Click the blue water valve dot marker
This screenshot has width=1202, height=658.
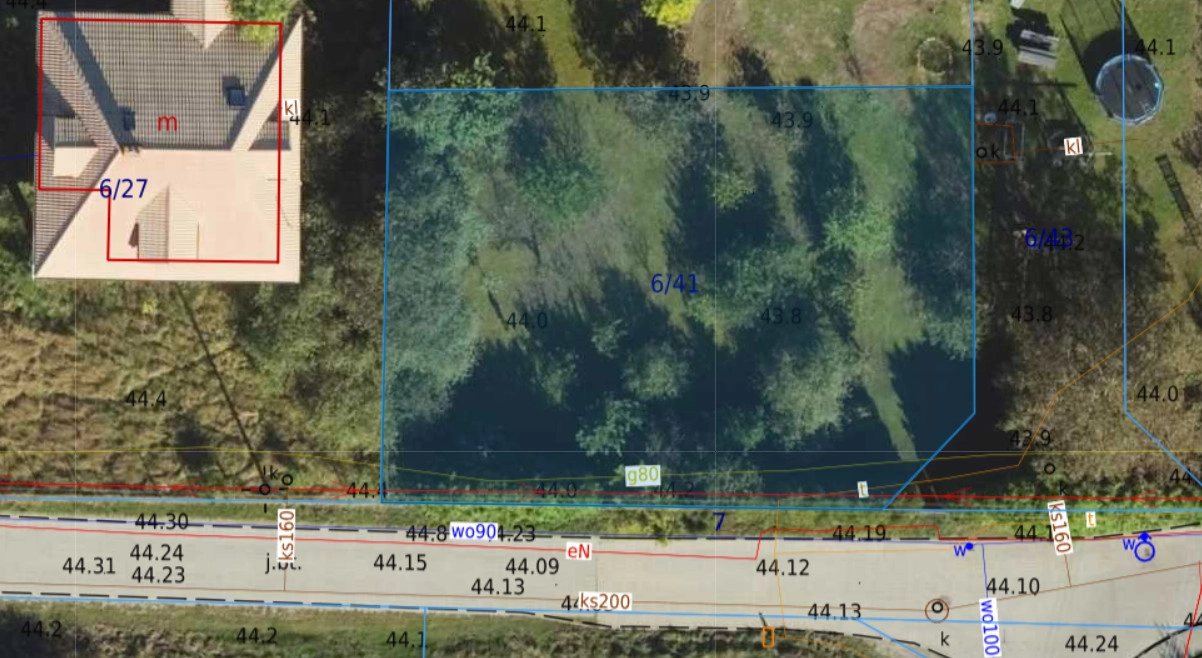[968, 547]
